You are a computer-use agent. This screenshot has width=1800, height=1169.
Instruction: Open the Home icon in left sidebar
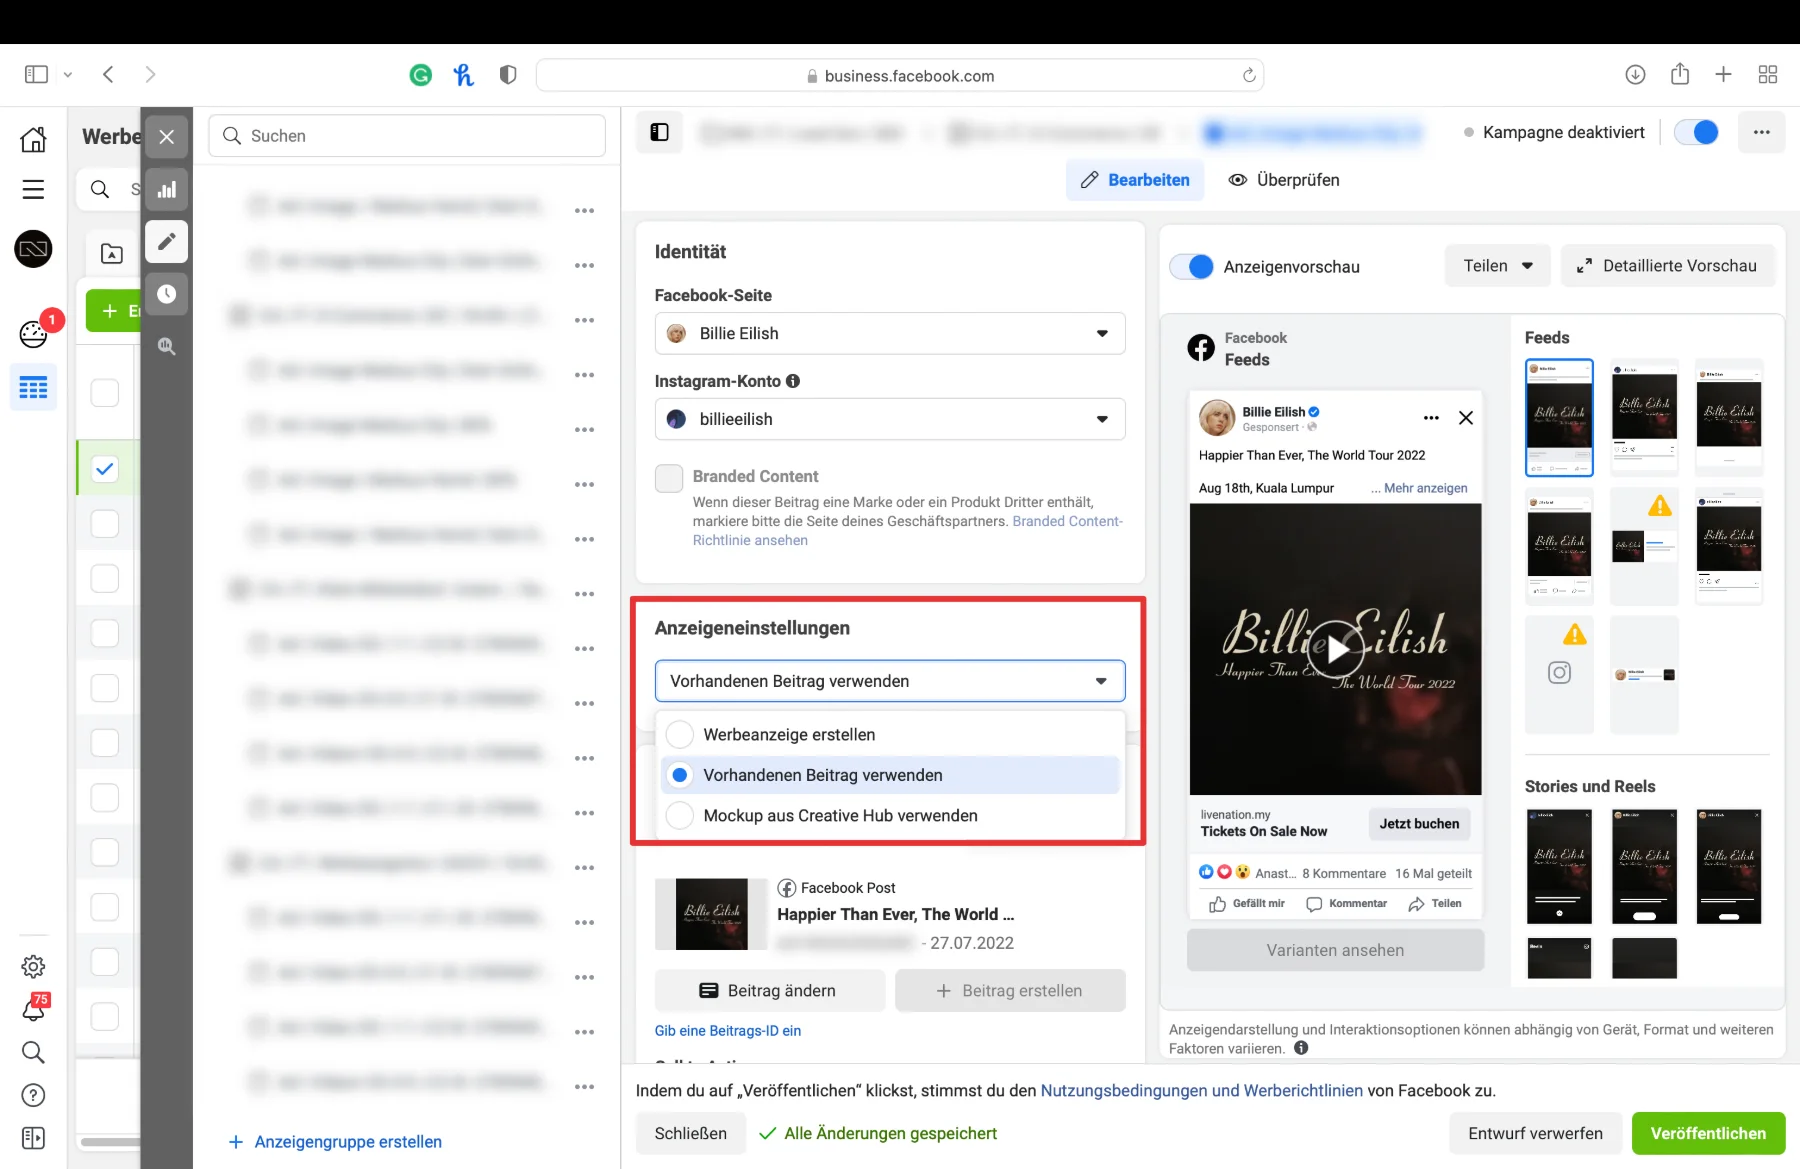coord(33,139)
